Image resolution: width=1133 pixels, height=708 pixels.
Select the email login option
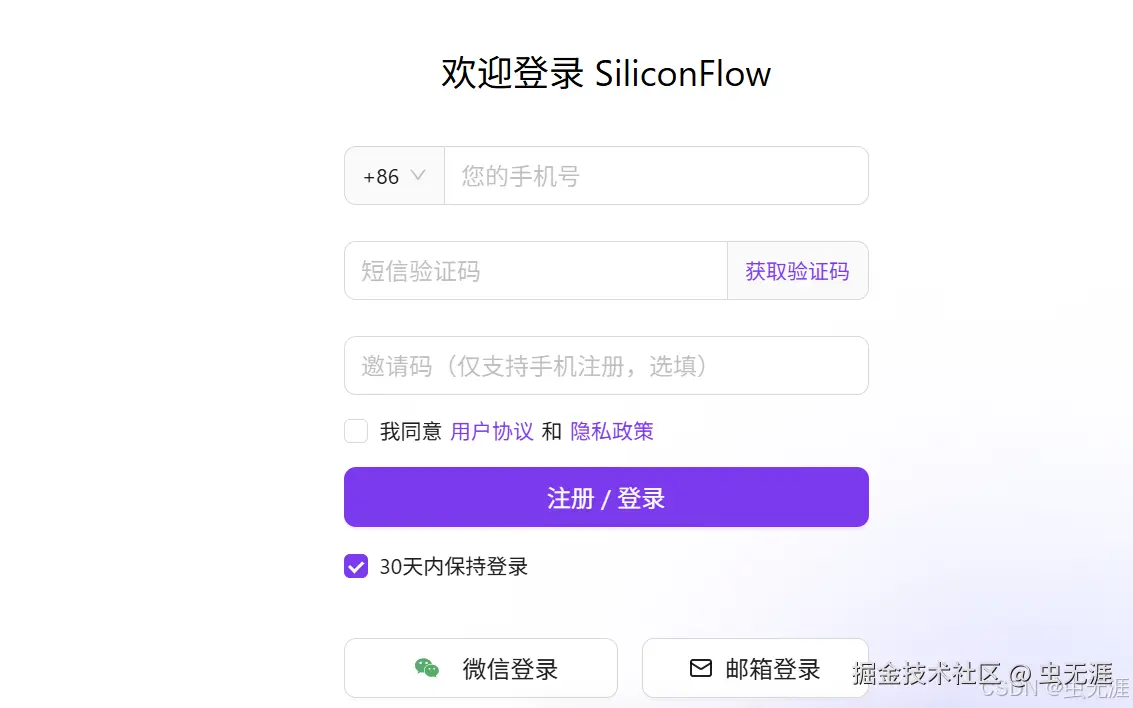tap(755, 668)
